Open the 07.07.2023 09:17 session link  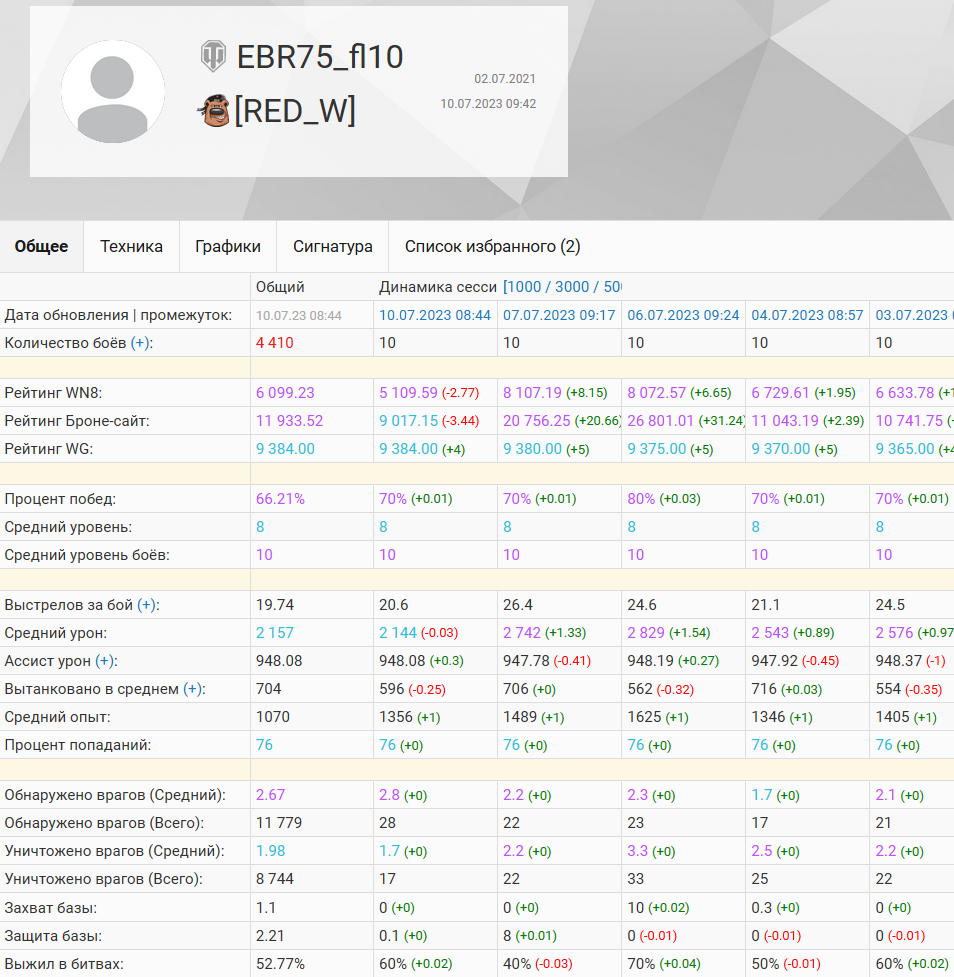(559, 315)
